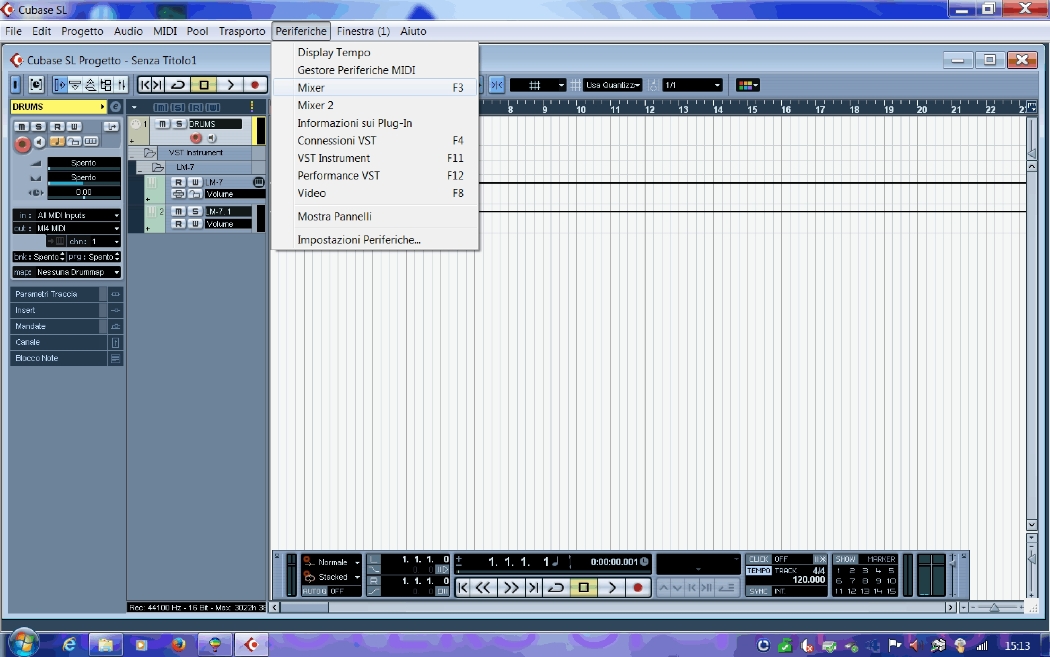Open MIDI input dropdown All MIDI Inputs
Viewport: 1050px width, 657px height.
point(67,216)
